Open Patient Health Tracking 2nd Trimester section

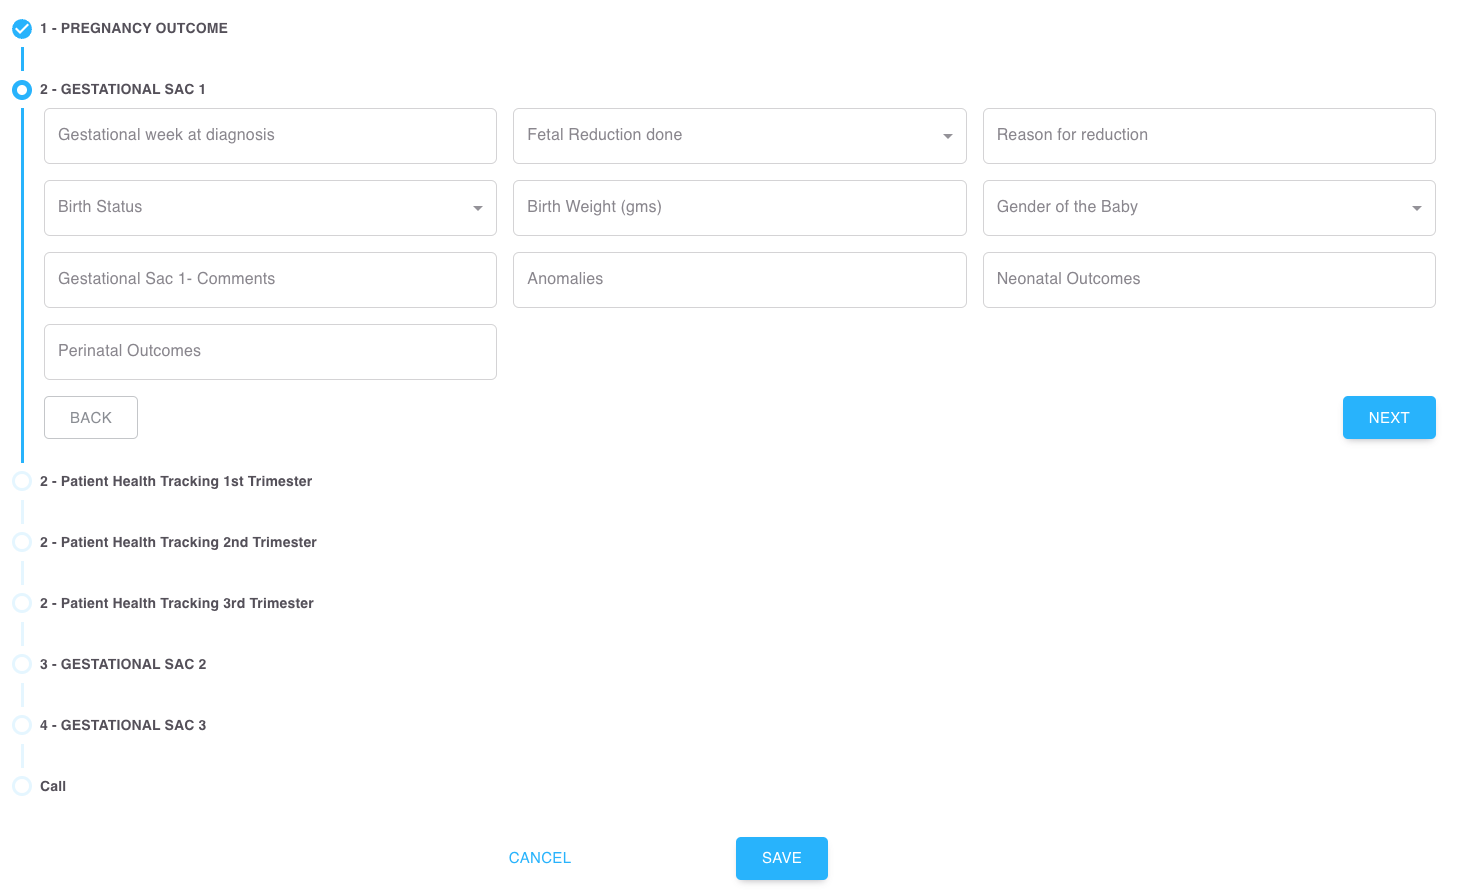click(x=178, y=542)
